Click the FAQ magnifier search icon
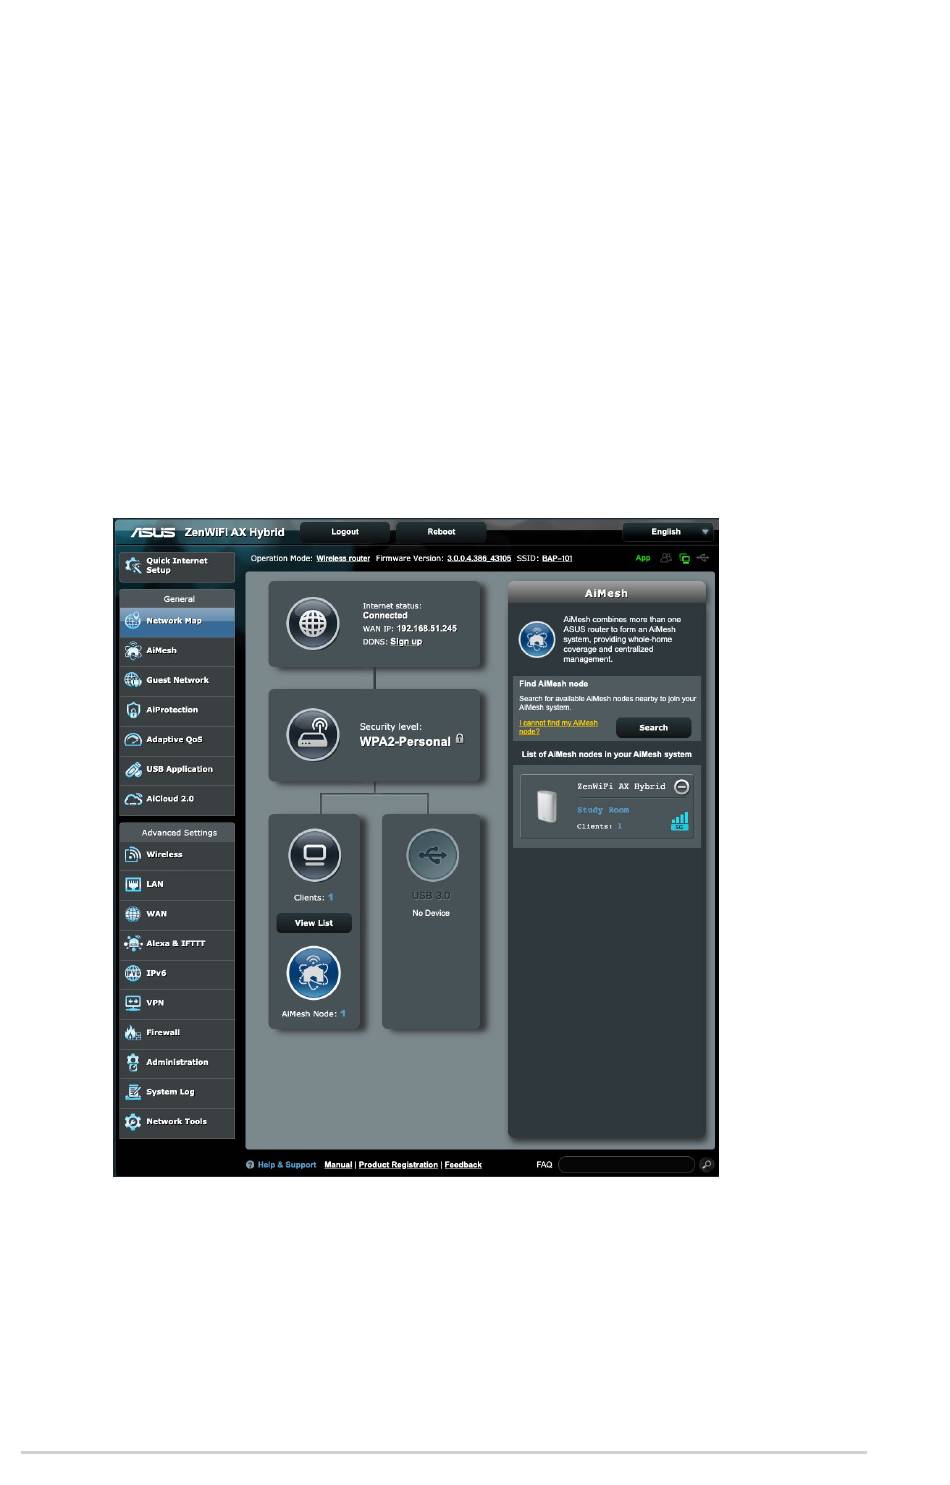Screen dimensions: 950x1485 tap(706, 1165)
